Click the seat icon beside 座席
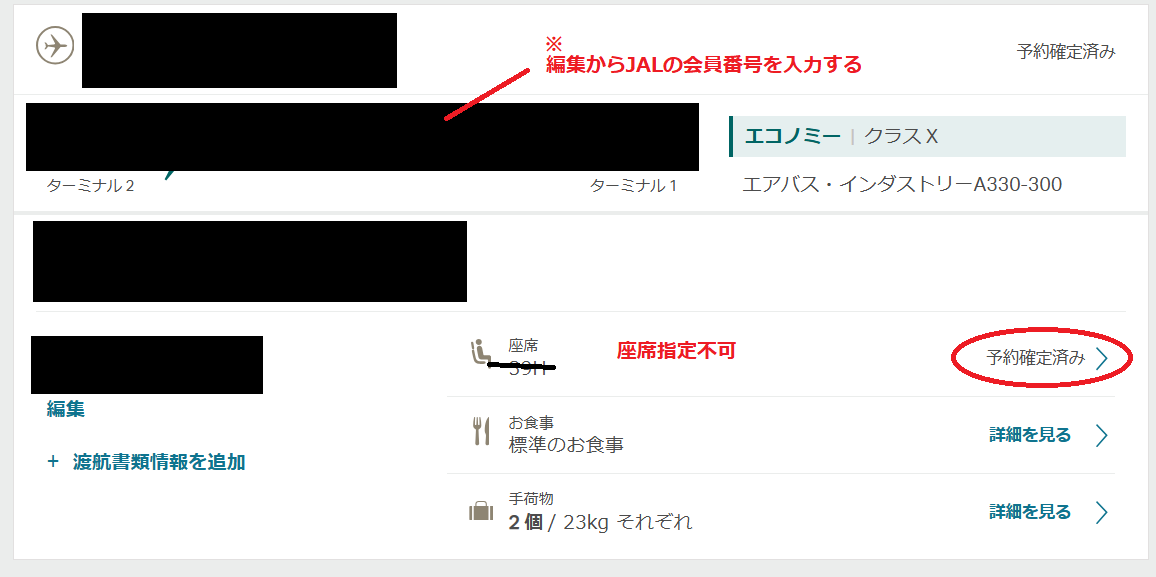This screenshot has height=577, width=1156. [x=480, y=352]
